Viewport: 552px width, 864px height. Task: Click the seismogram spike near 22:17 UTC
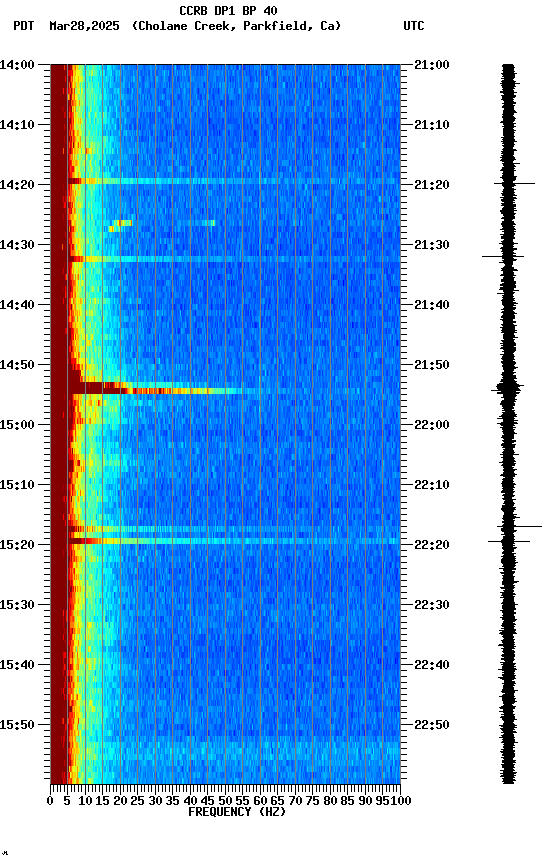pos(519,527)
